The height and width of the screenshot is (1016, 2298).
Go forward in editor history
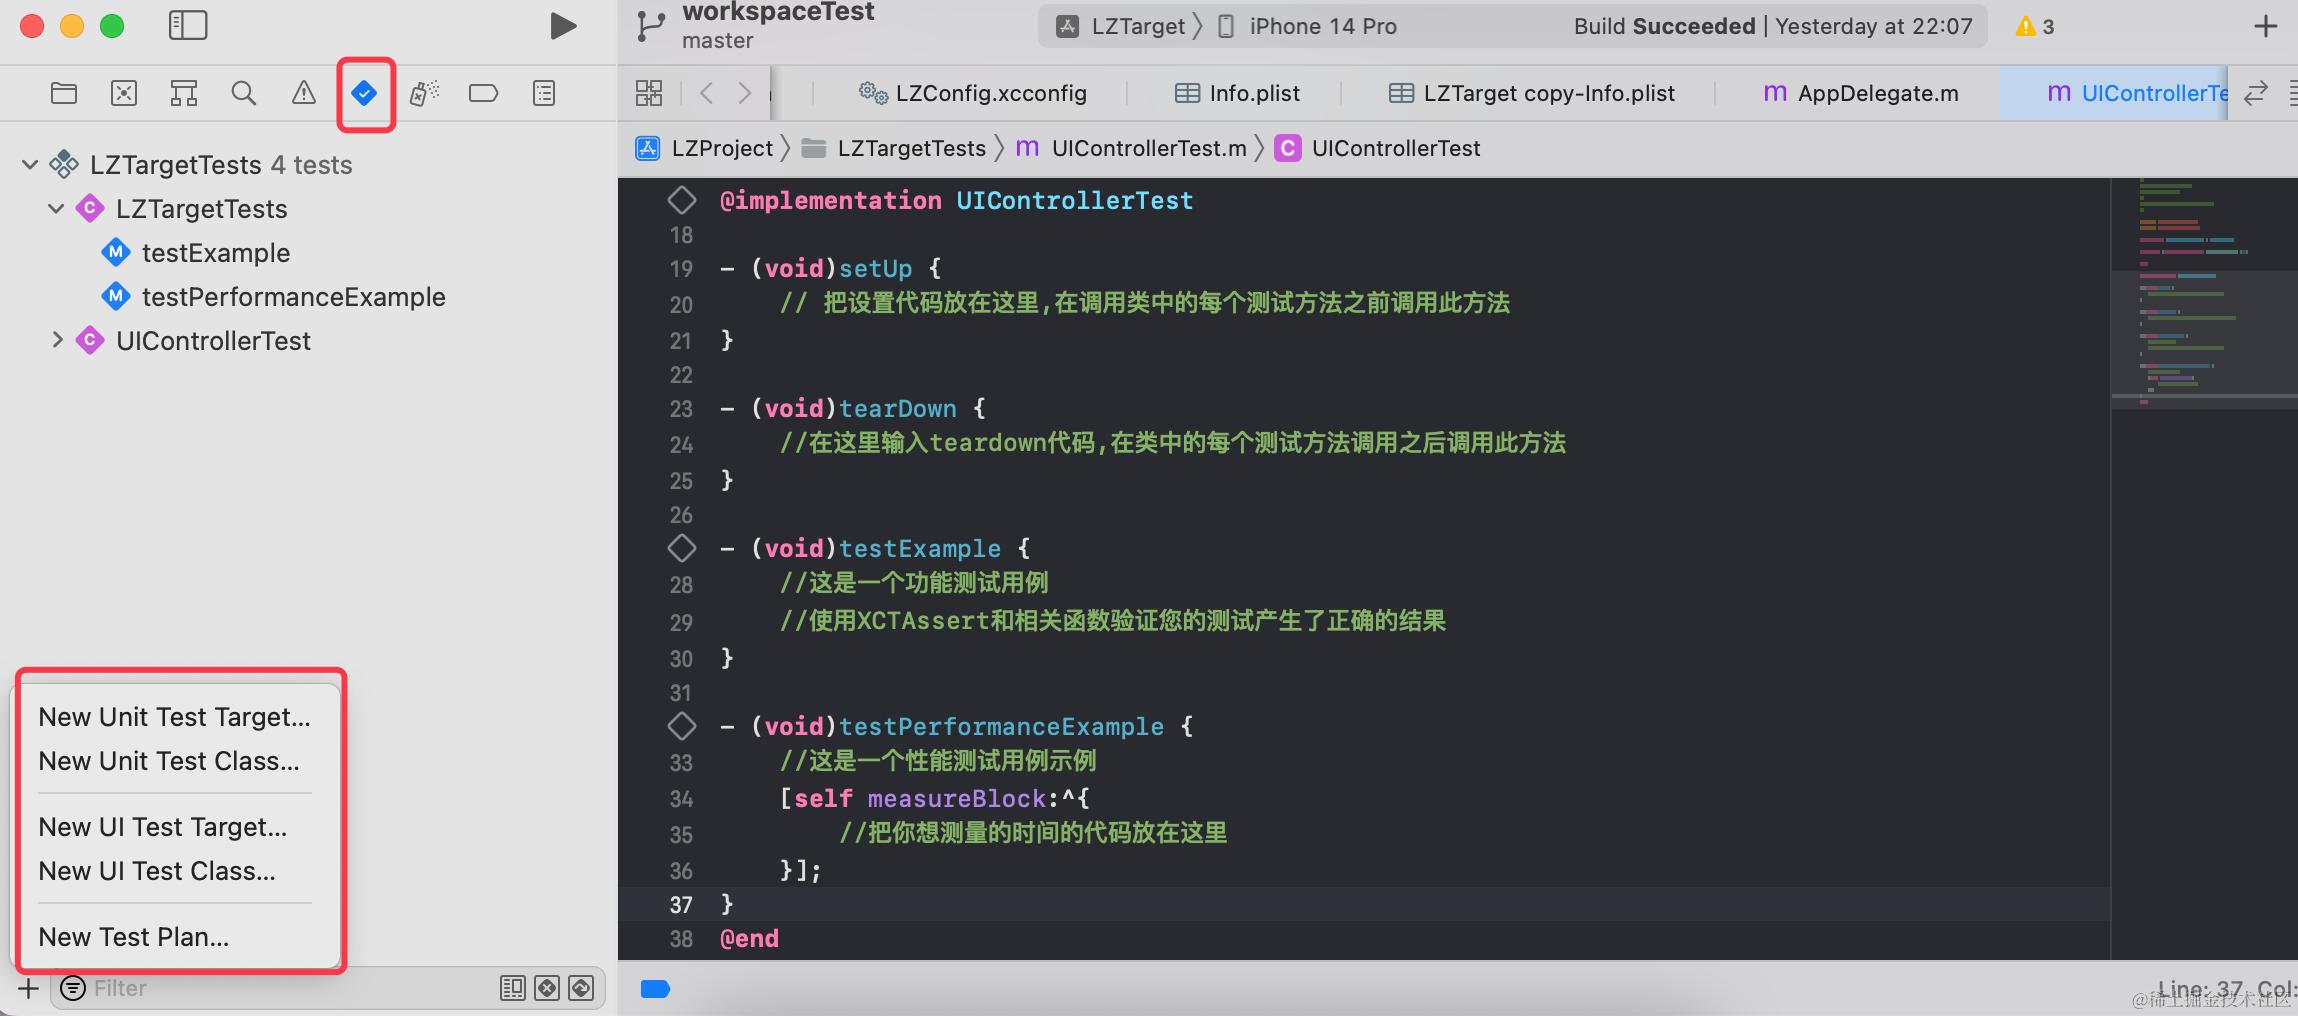click(745, 93)
